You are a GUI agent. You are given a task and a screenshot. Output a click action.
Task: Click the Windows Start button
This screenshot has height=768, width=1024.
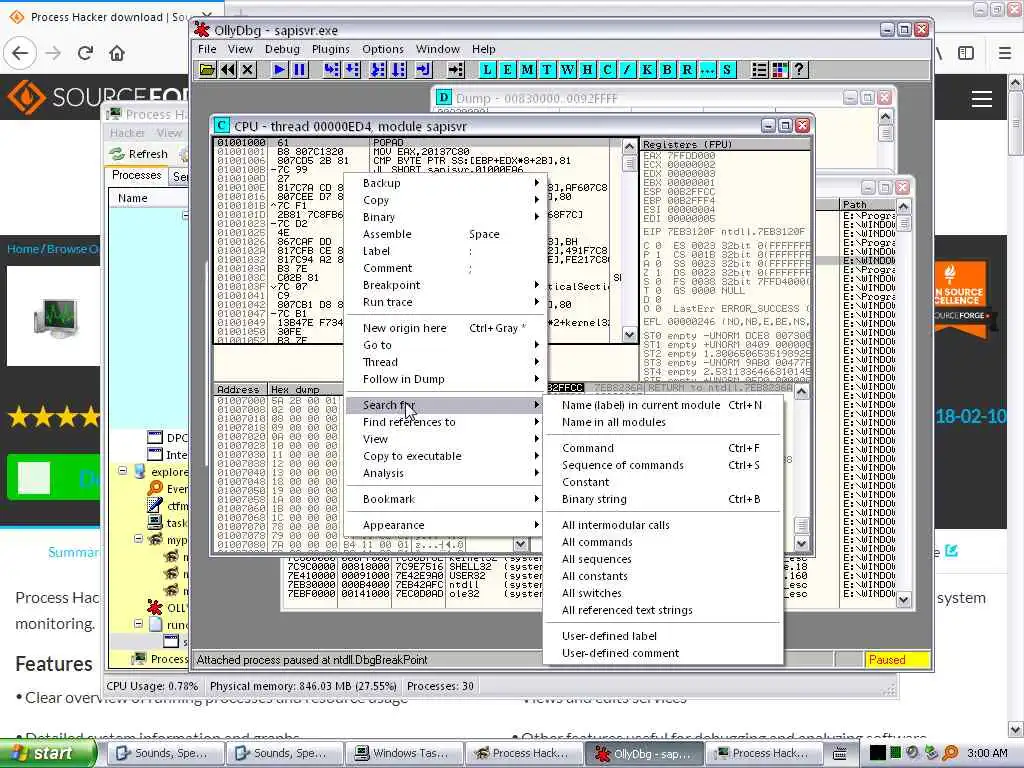47,753
